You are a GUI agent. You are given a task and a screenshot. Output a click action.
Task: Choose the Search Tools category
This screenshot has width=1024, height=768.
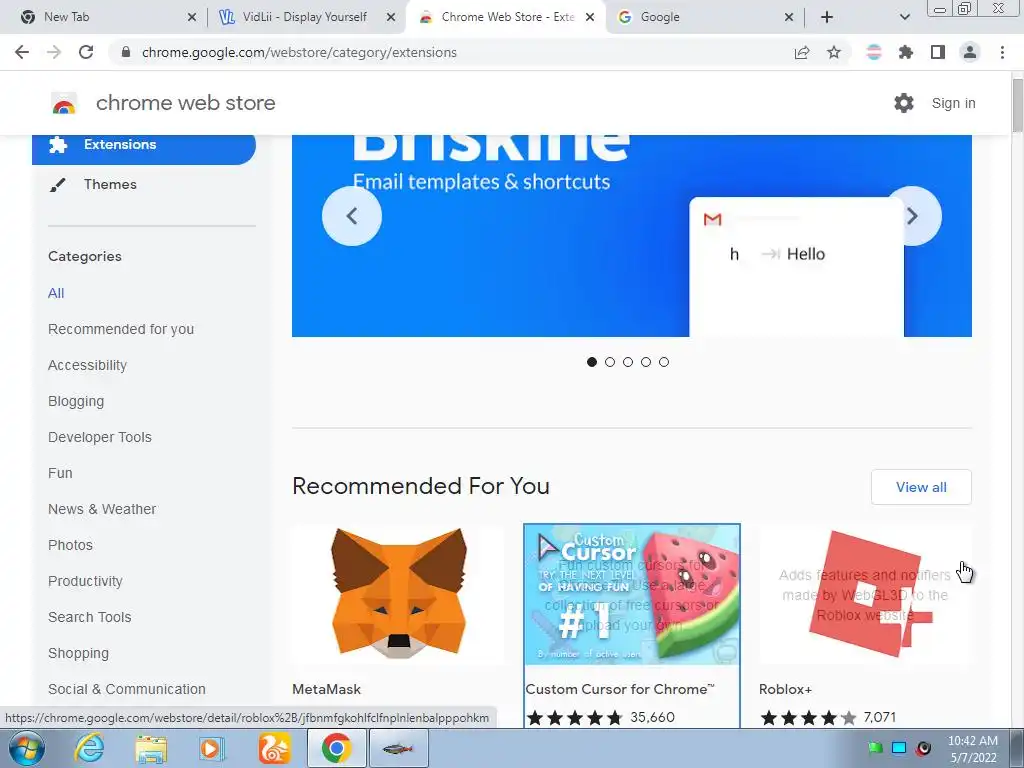89,617
